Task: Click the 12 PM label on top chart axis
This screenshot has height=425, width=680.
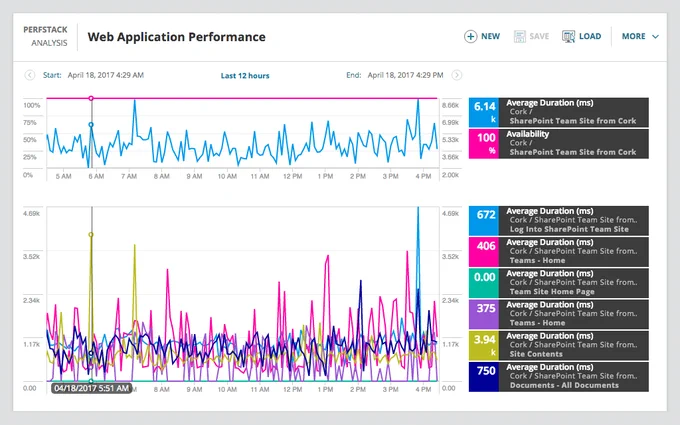Action: coord(293,177)
